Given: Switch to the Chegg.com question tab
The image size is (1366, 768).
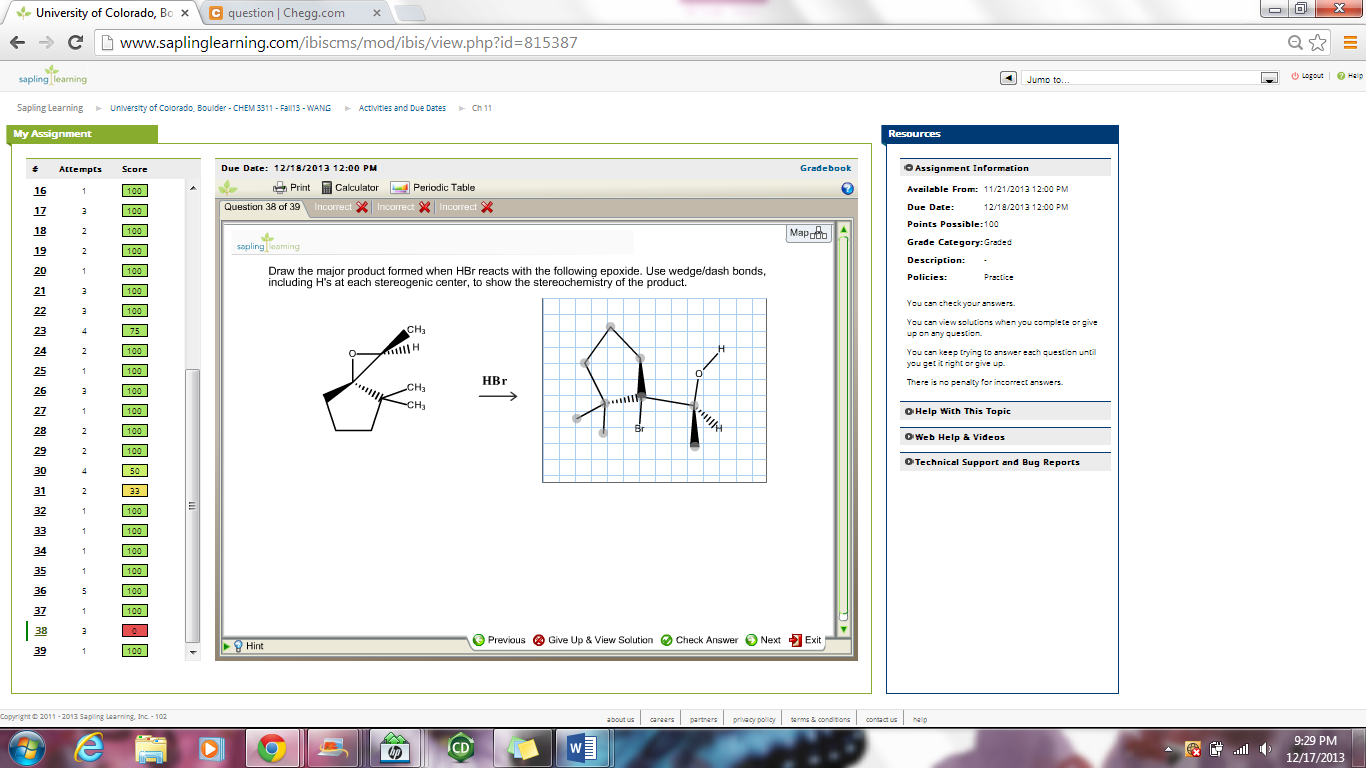Looking at the screenshot, I should coord(295,13).
